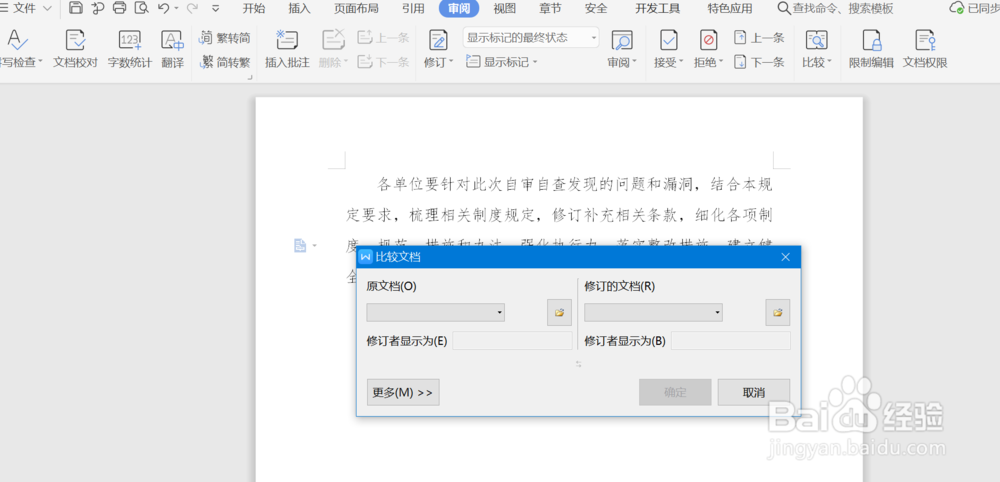This screenshot has height=482, width=1000.
Task: Switch to the 特色应用 tab
Action: tap(730, 8)
